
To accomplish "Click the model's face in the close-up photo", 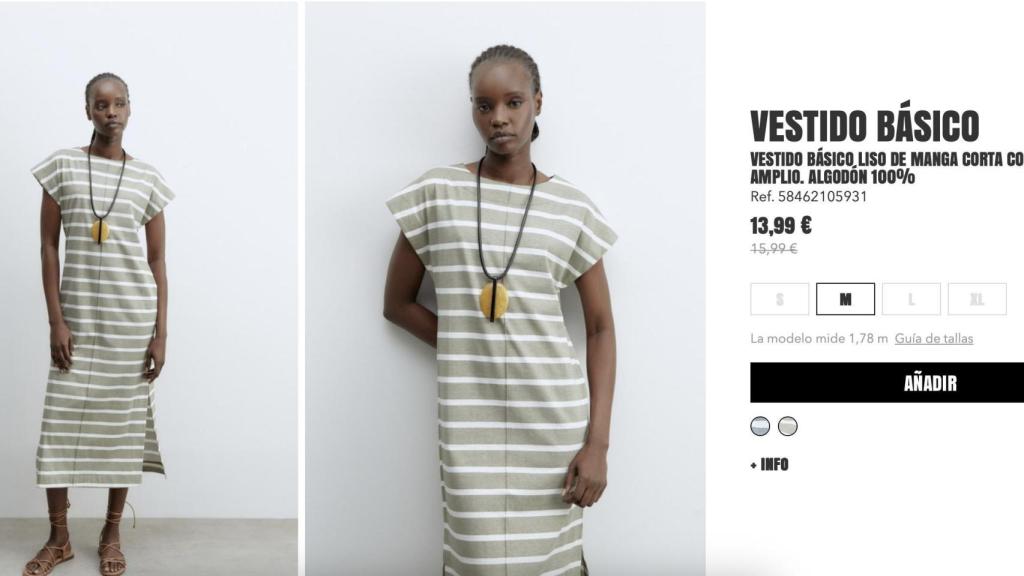I will click(503, 111).
